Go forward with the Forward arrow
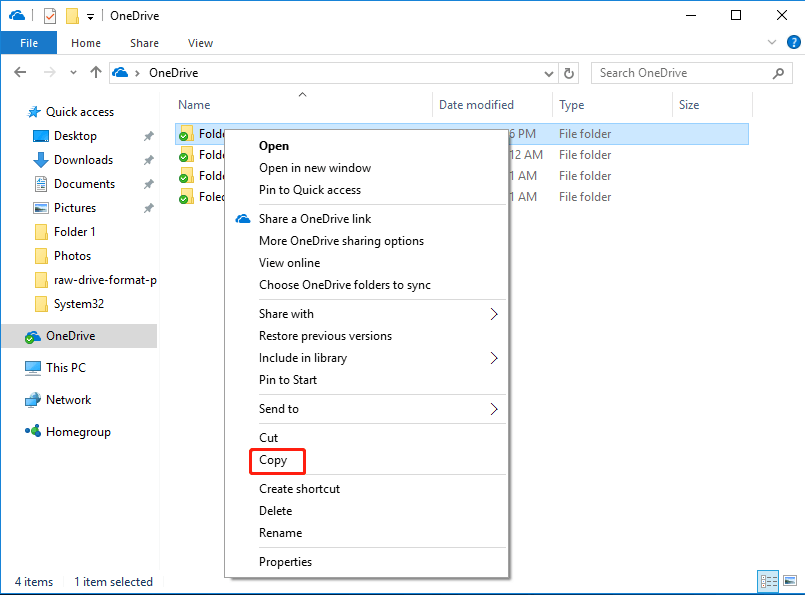 coord(49,72)
